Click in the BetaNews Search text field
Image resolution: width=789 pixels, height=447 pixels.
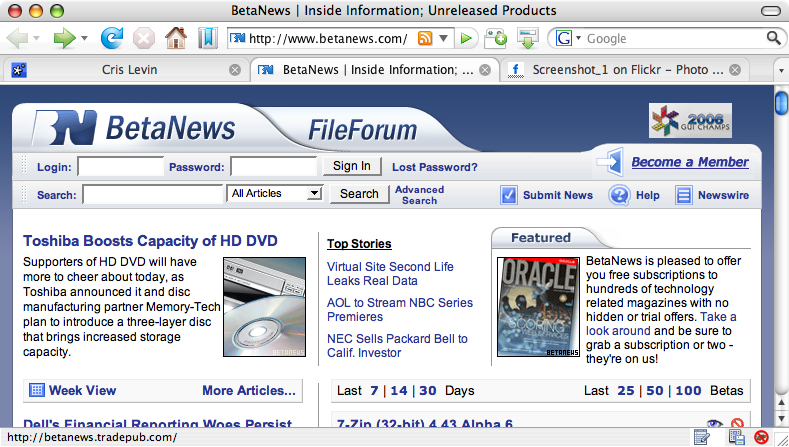[x=152, y=194]
